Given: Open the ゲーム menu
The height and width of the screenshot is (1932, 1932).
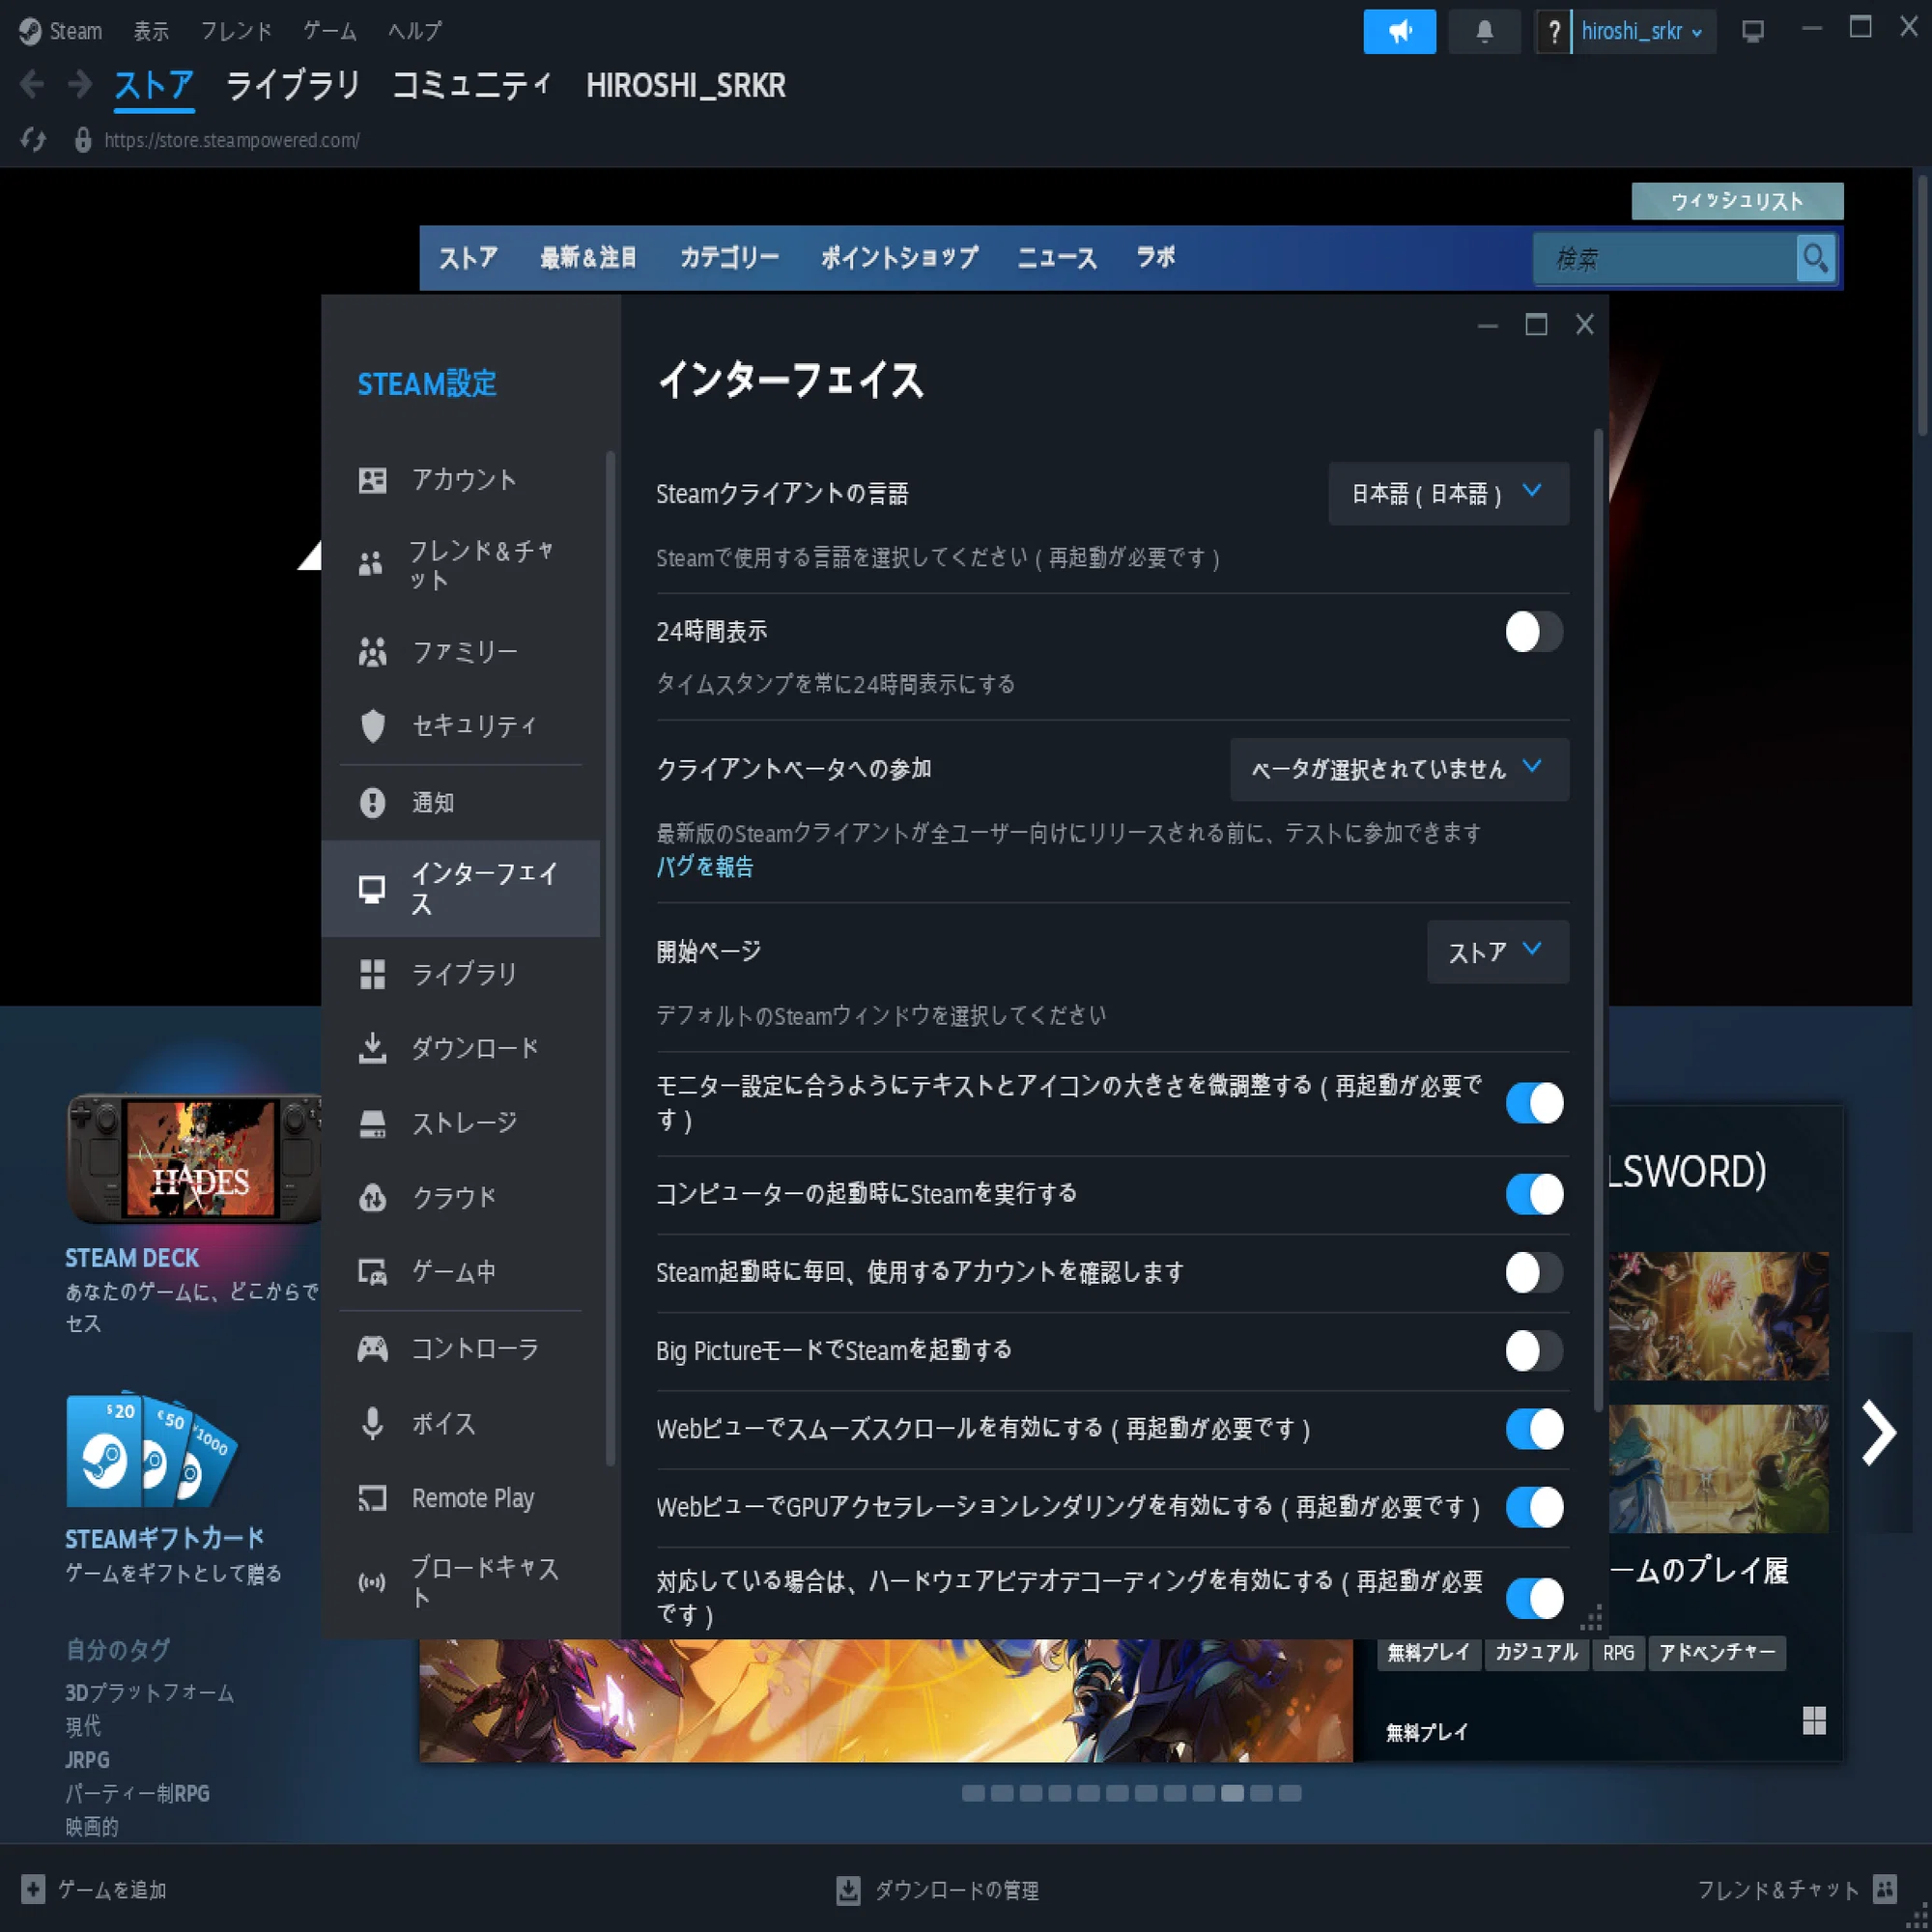Looking at the screenshot, I should coord(330,31).
